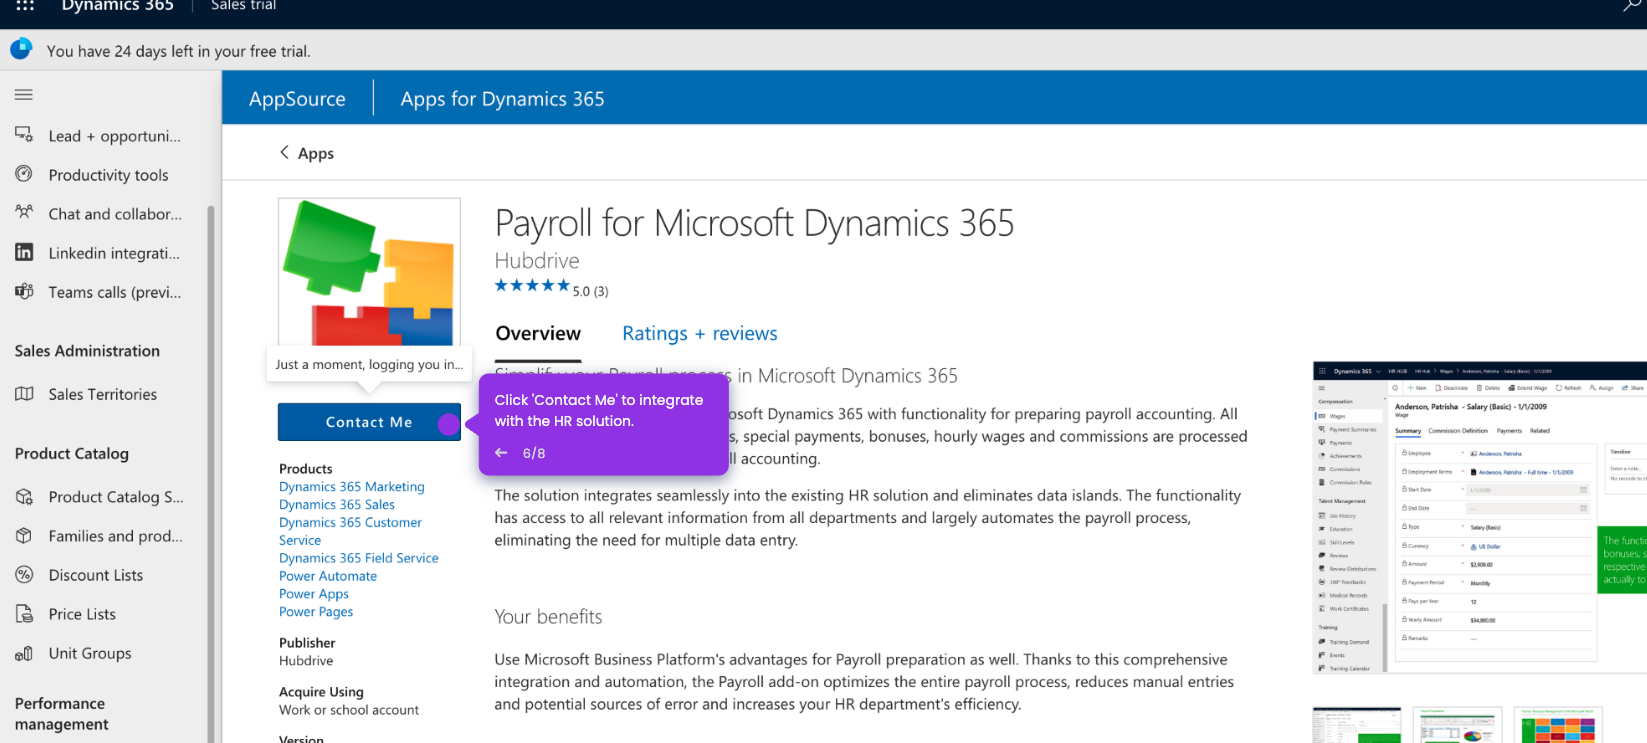Image resolution: width=1647 pixels, height=743 pixels.
Task: Click the Sales Territories map icon
Action: [24, 393]
